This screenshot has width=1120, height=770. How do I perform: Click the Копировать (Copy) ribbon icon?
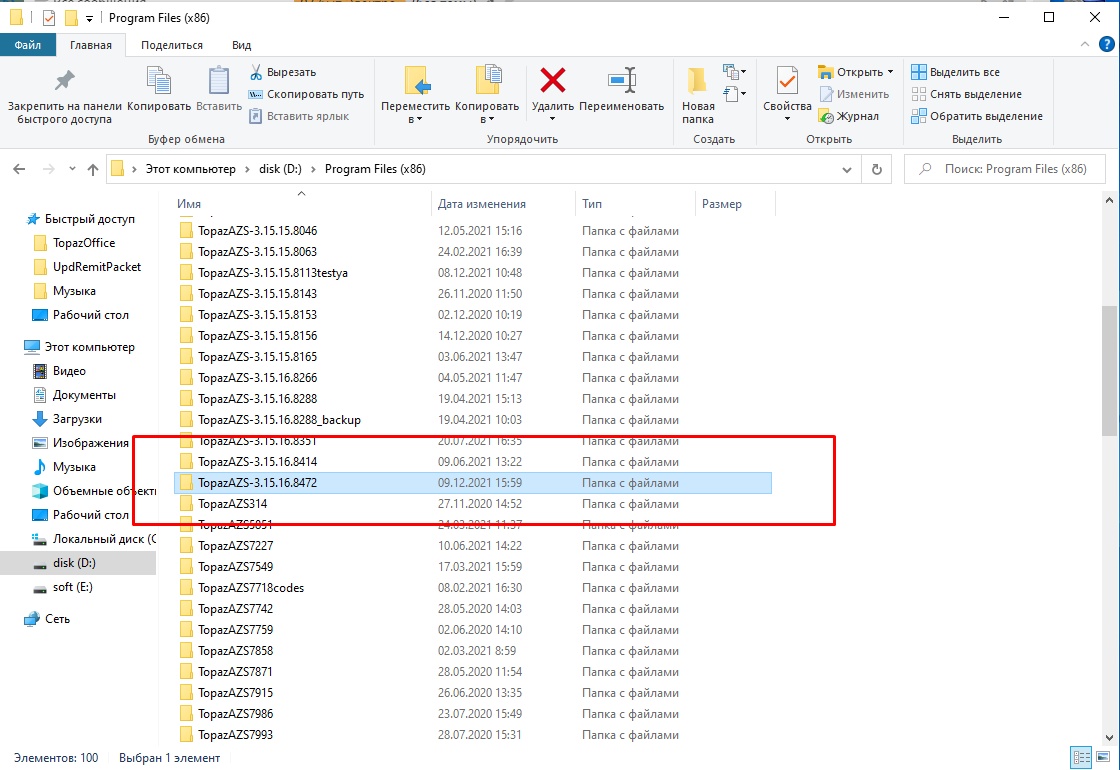[x=159, y=89]
